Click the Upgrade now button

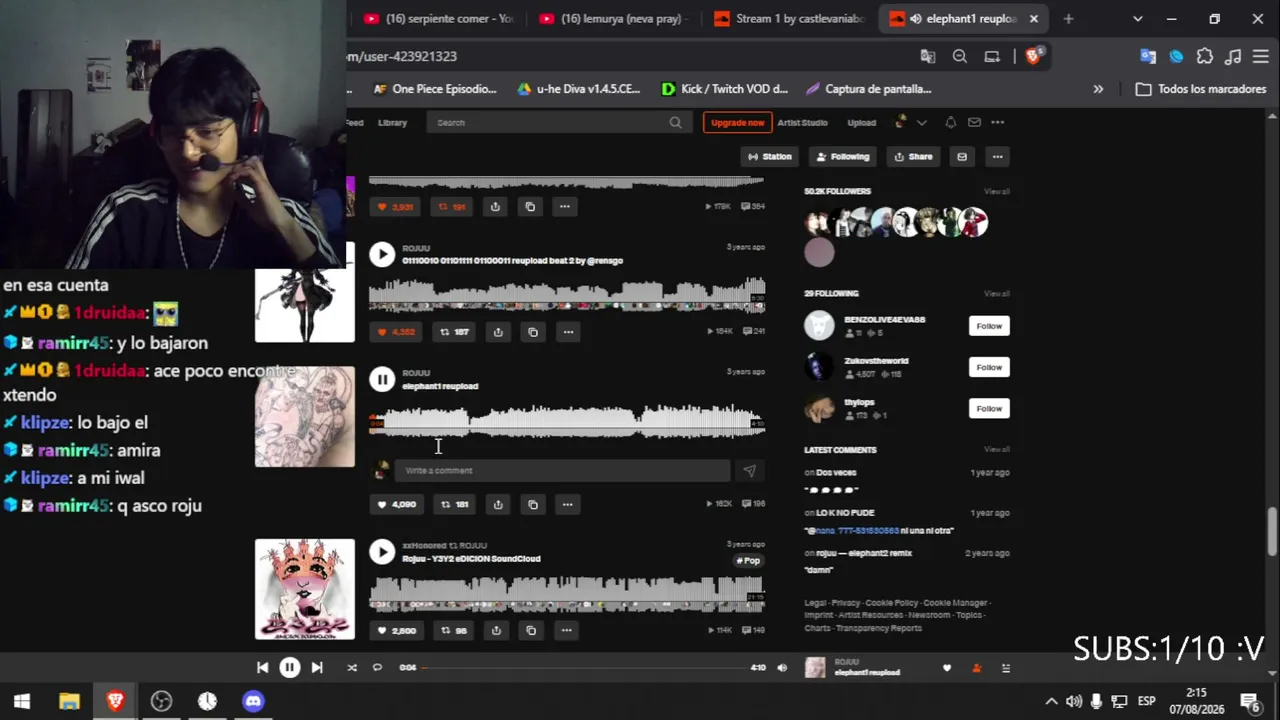737,122
